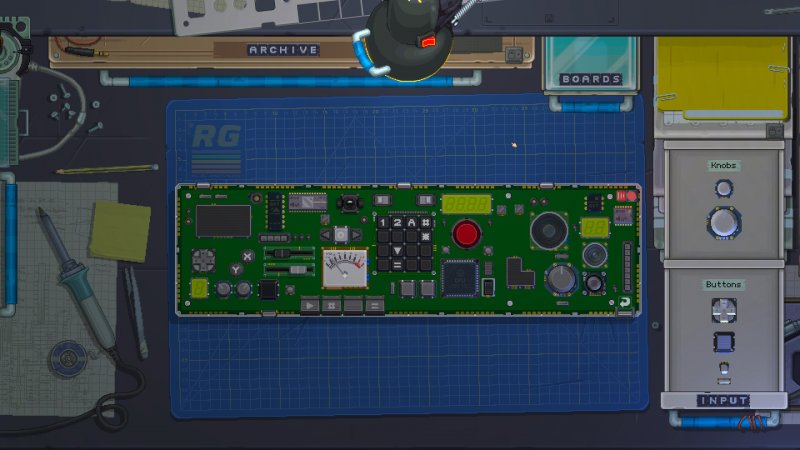
Task: Click the red pause button on board corner
Action: point(621,196)
